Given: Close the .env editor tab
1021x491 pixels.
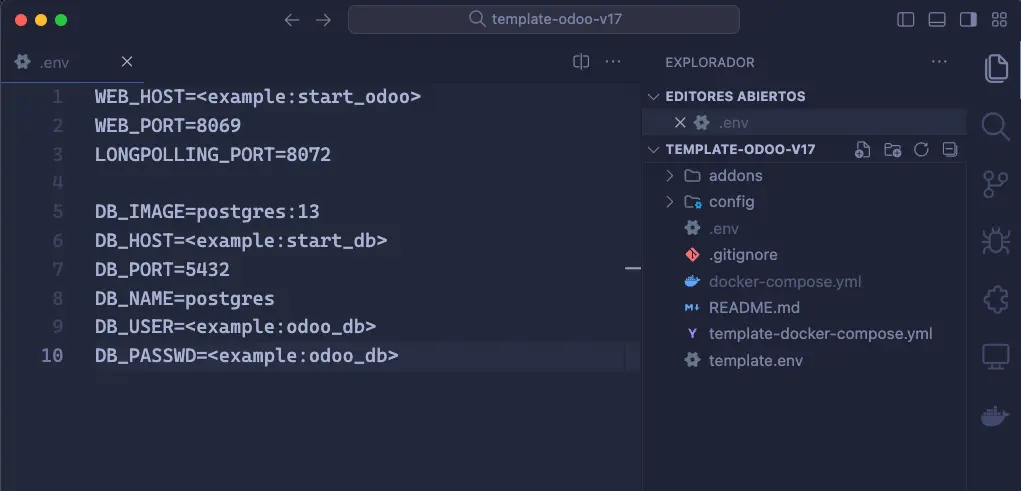Looking at the screenshot, I should (x=127, y=61).
